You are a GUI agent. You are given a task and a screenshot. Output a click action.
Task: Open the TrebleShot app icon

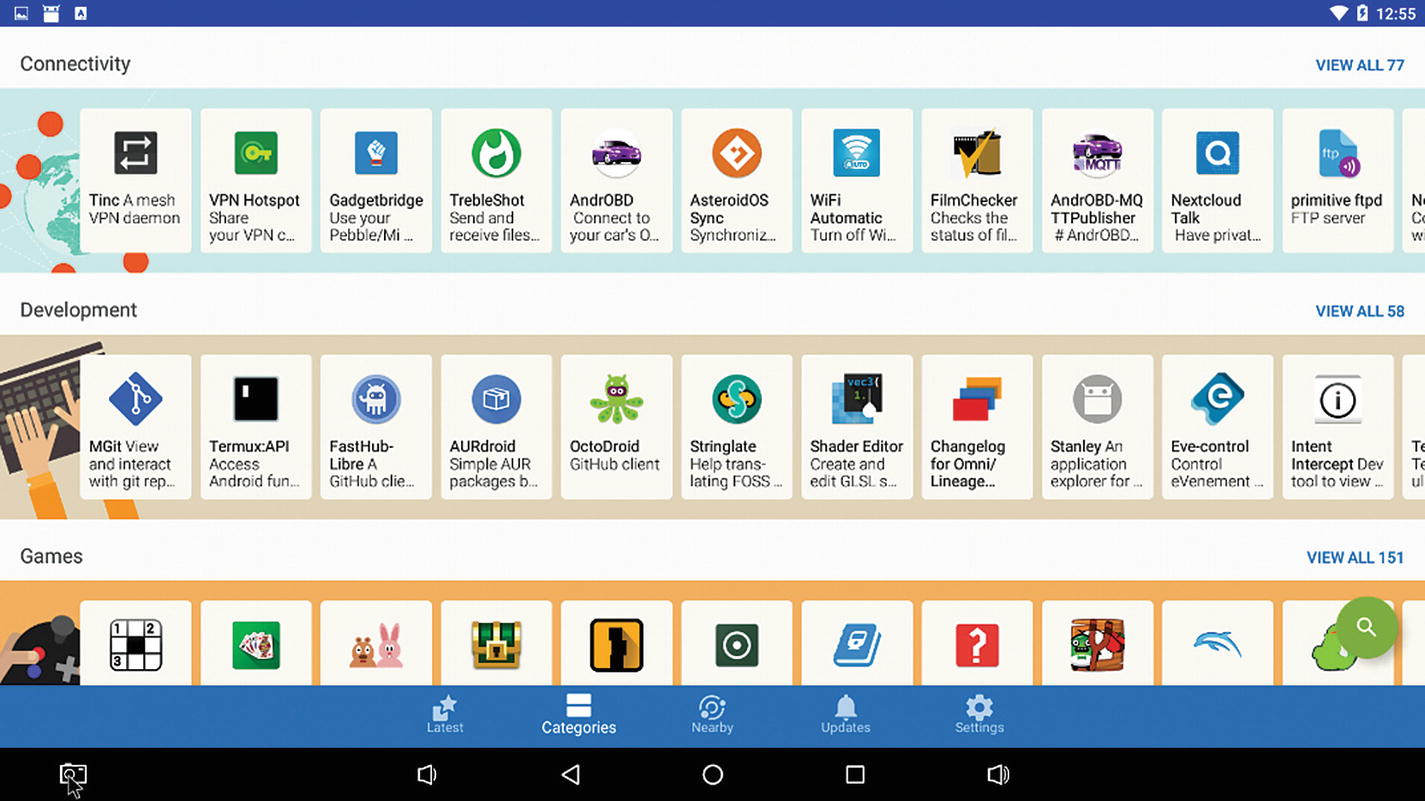pyautogui.click(x=496, y=153)
